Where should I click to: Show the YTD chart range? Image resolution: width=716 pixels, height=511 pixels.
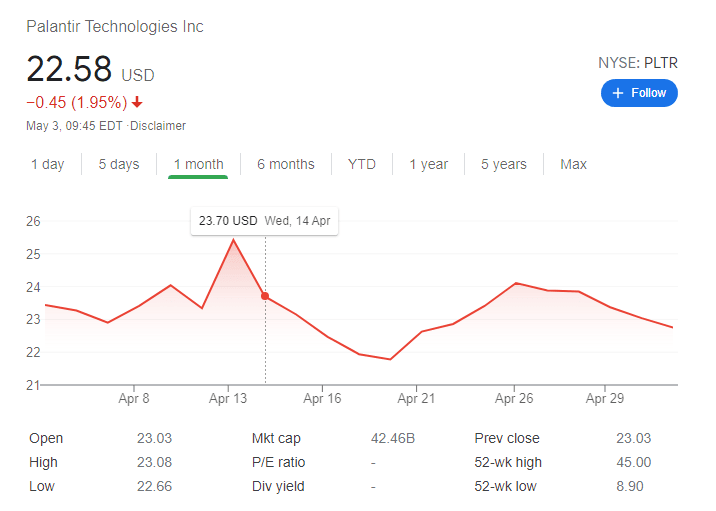coord(362,164)
